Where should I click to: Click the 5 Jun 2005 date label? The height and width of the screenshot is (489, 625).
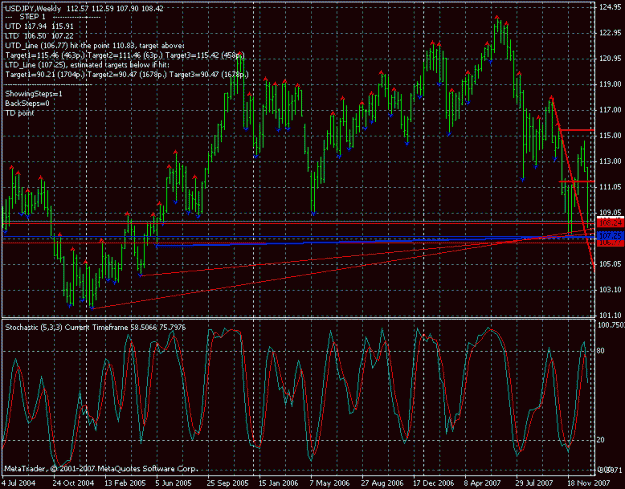pos(175,483)
